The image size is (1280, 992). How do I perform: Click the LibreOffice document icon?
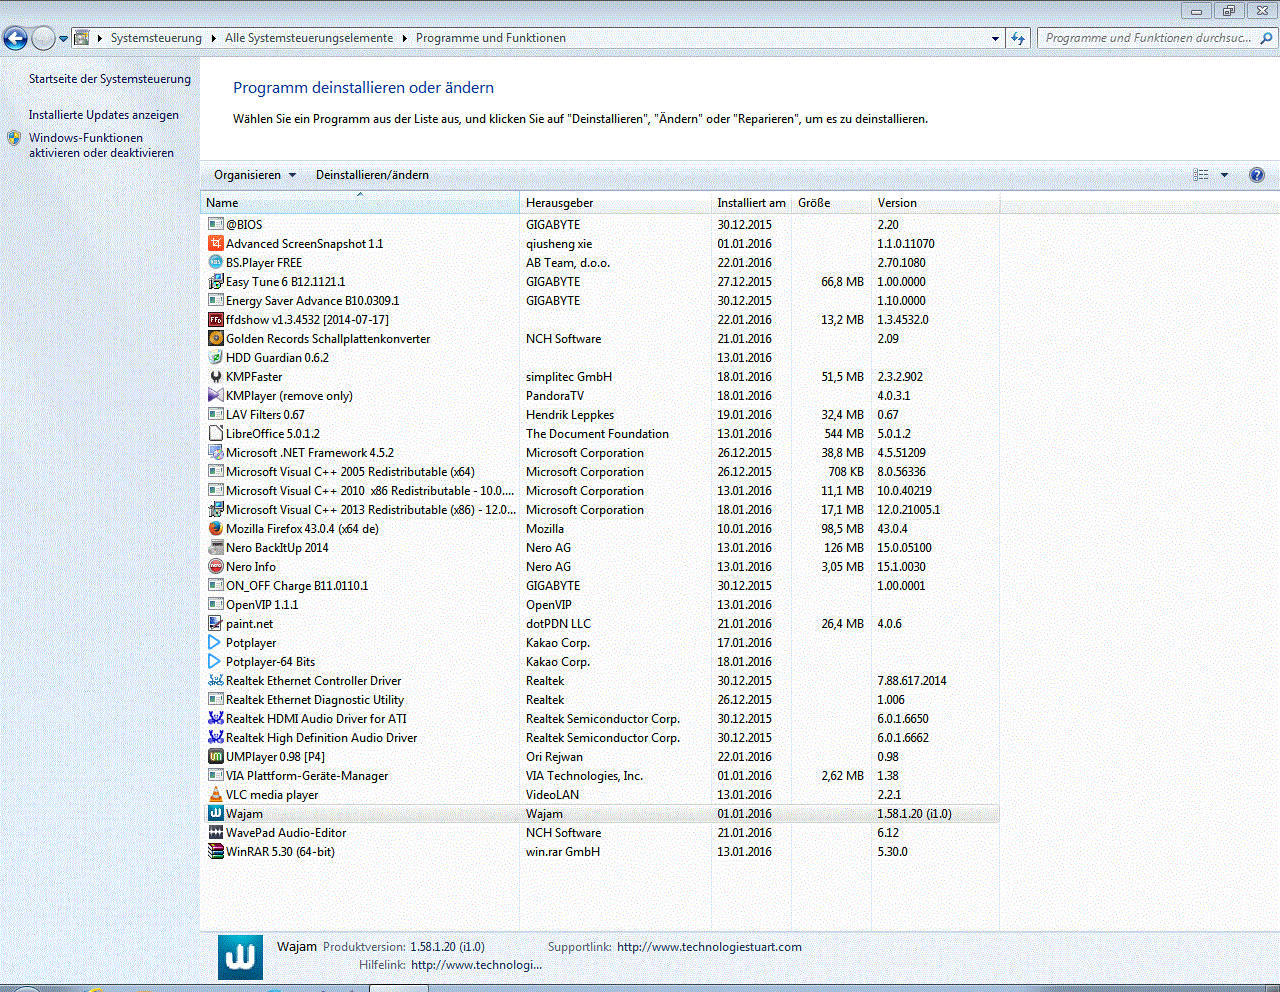(215, 433)
